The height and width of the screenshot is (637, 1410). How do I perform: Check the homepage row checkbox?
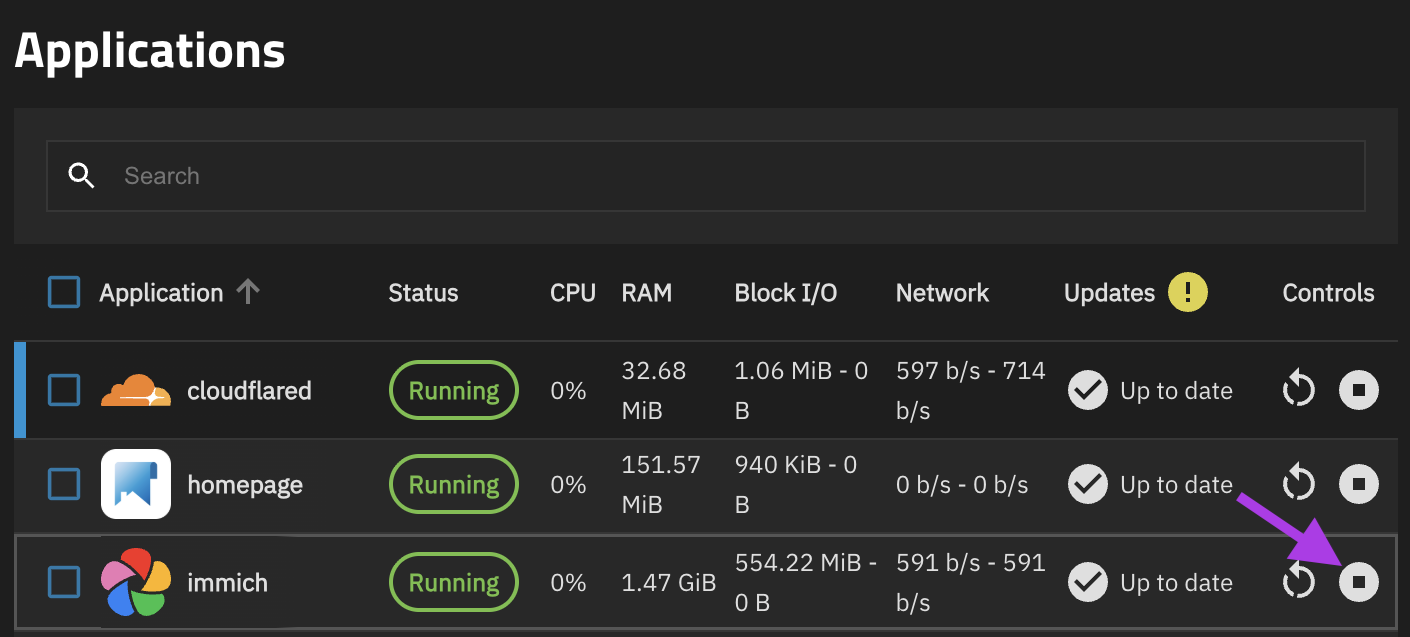click(x=64, y=485)
